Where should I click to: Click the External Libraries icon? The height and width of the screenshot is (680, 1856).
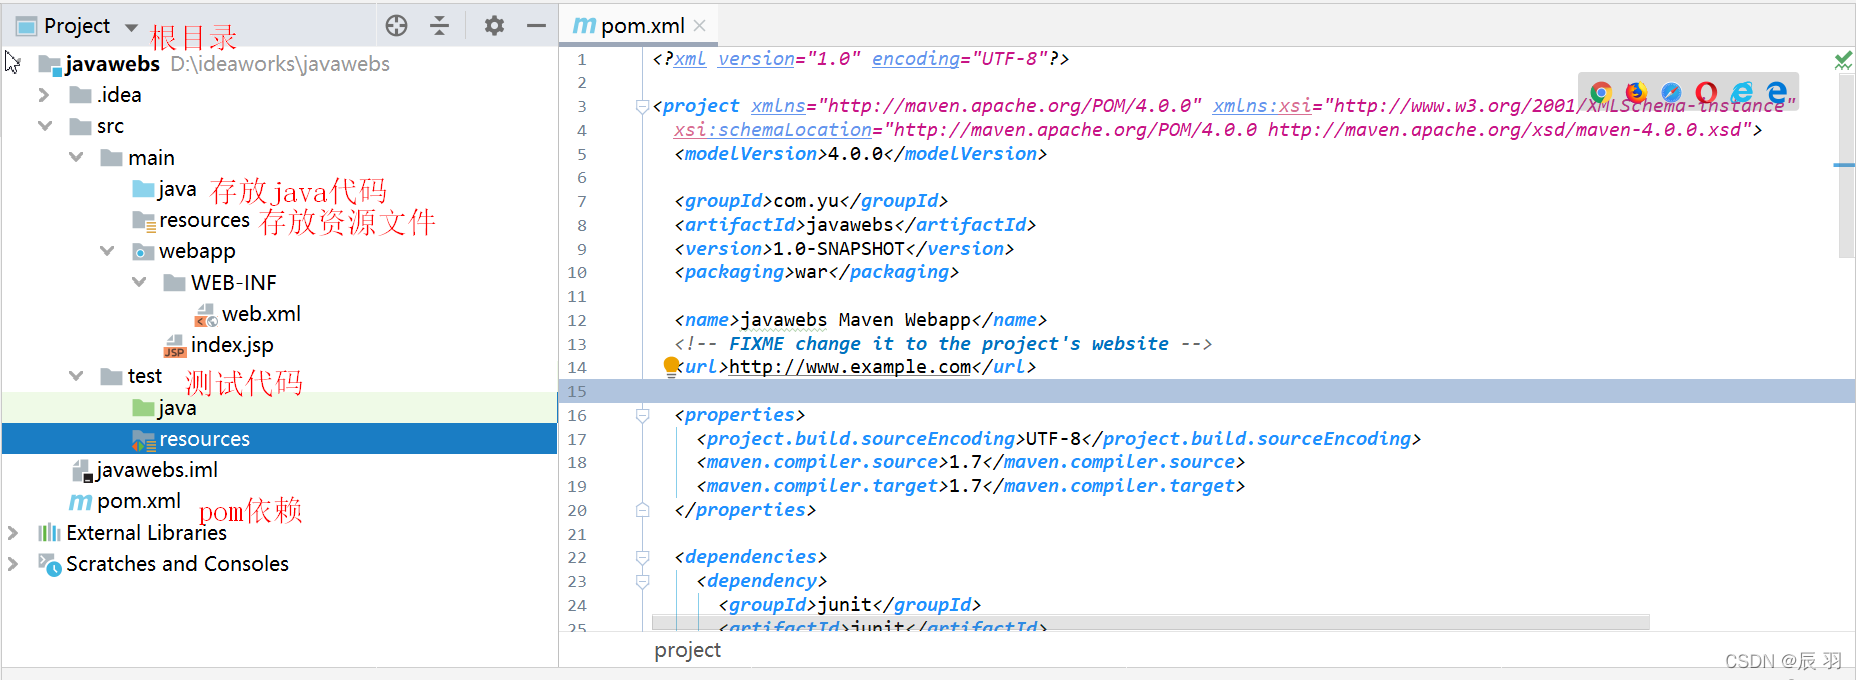pos(49,533)
